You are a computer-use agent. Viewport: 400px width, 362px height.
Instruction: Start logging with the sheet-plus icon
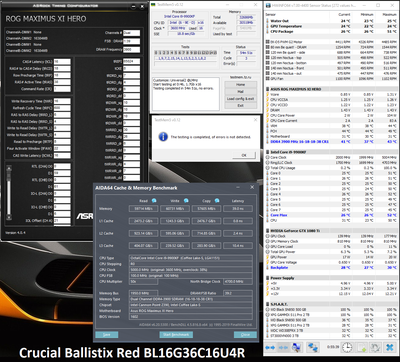(x=362, y=347)
